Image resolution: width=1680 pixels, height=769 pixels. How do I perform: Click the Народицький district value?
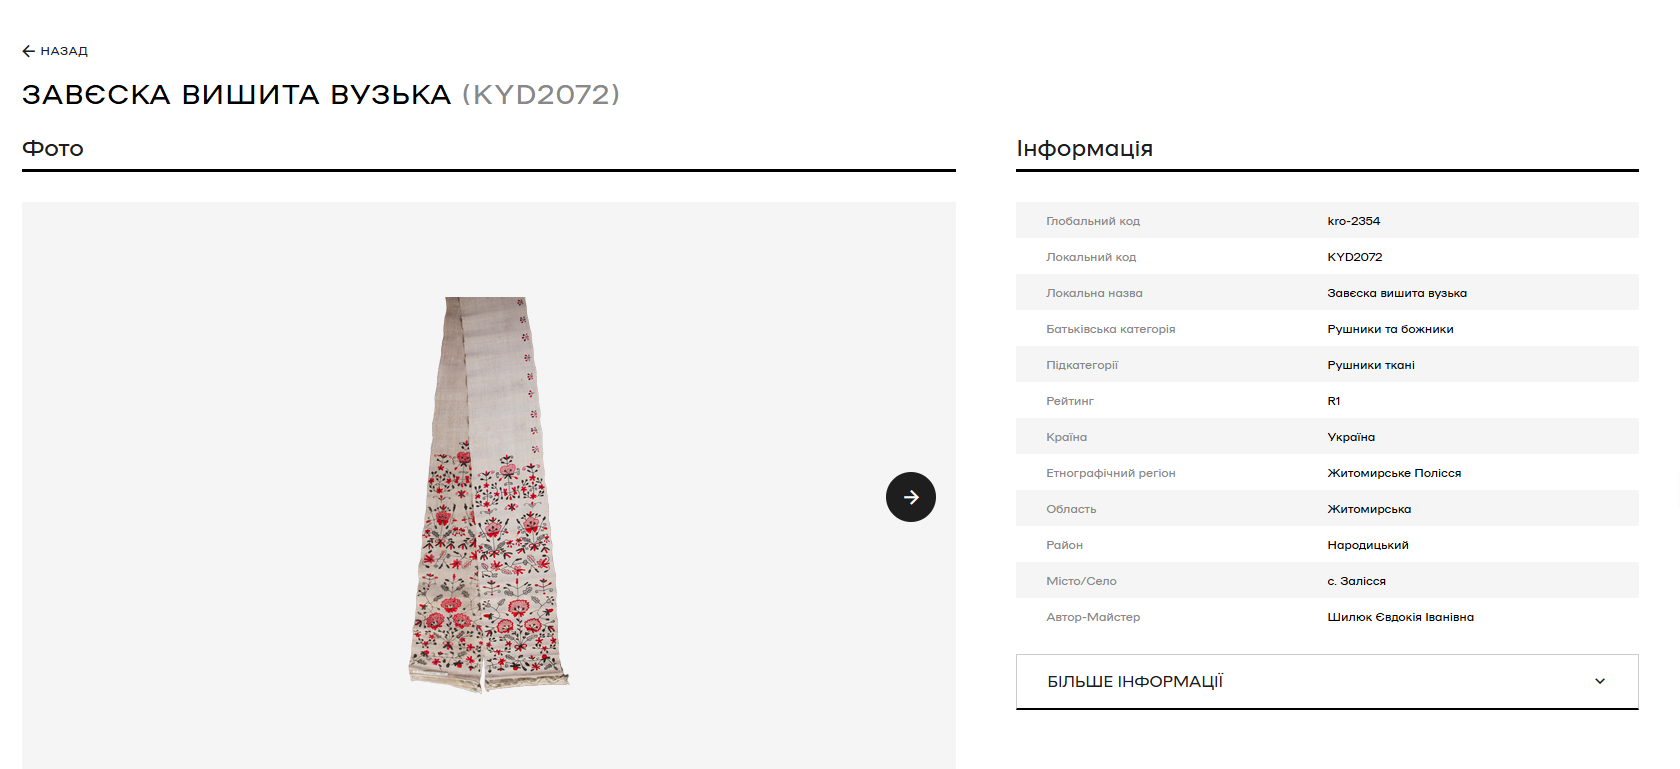(x=1368, y=545)
